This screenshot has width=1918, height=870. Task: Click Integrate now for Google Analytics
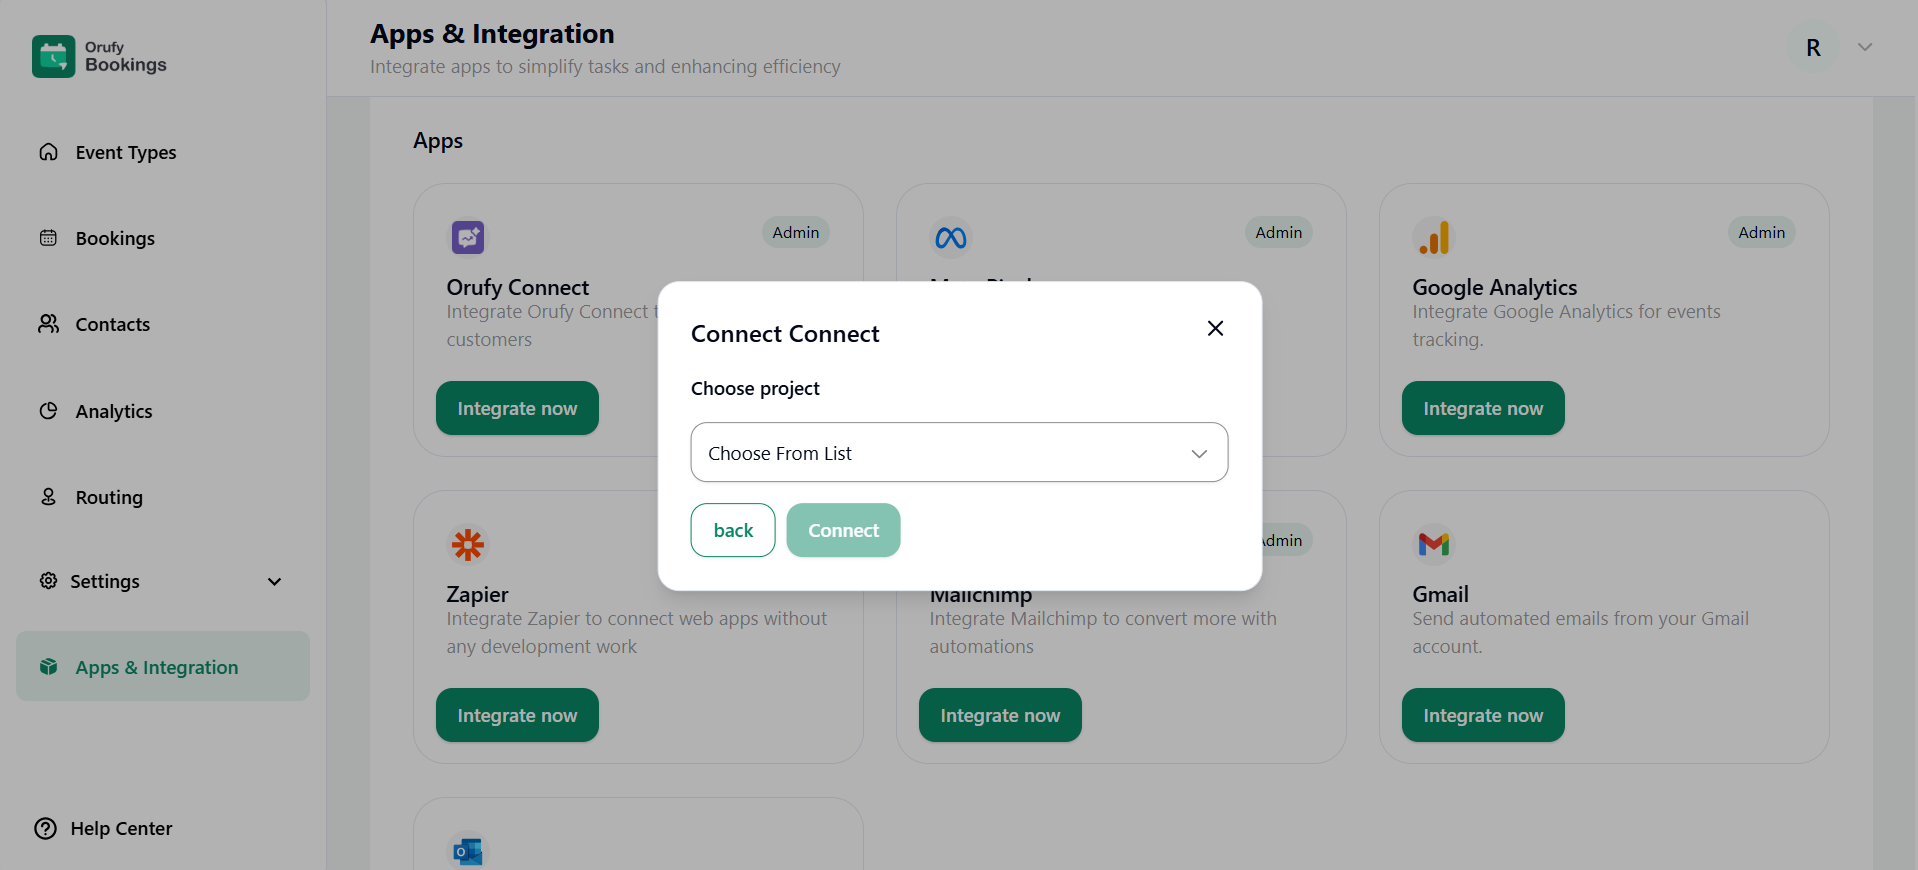(x=1482, y=408)
